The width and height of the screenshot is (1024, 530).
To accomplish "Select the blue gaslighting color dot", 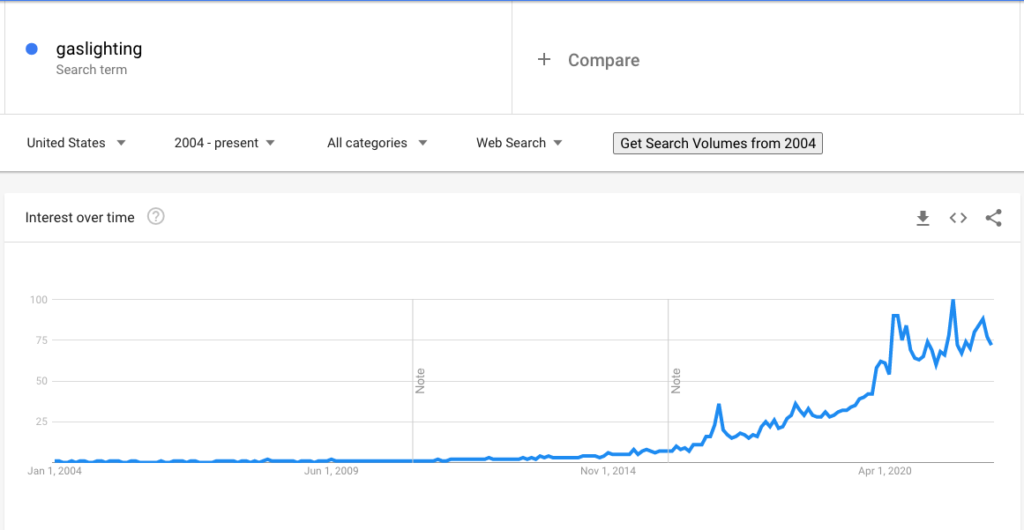I will point(31,49).
